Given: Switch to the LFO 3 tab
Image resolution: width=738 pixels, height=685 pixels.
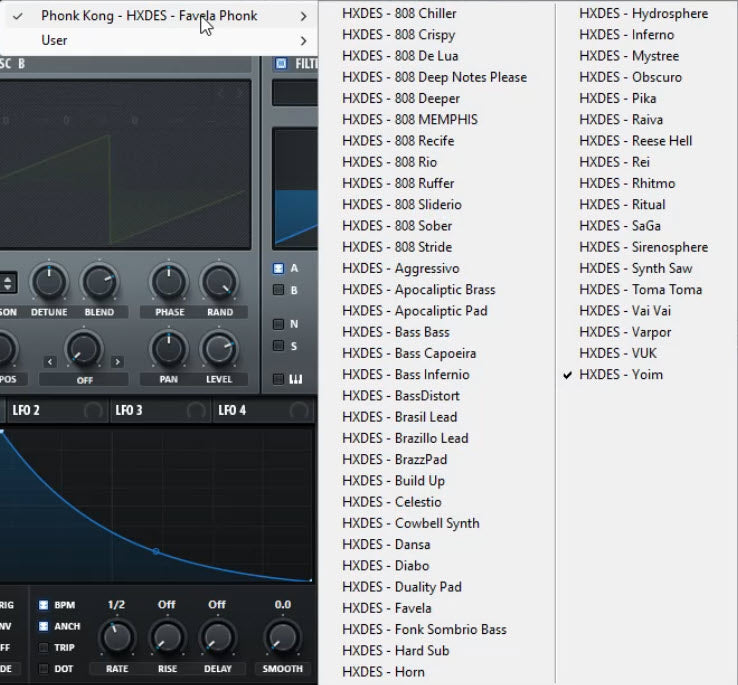Looking at the screenshot, I should [x=129, y=410].
